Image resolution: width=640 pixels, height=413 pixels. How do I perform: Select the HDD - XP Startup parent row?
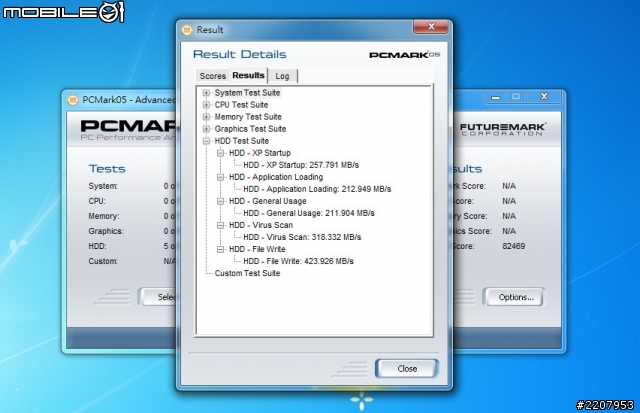(260, 153)
